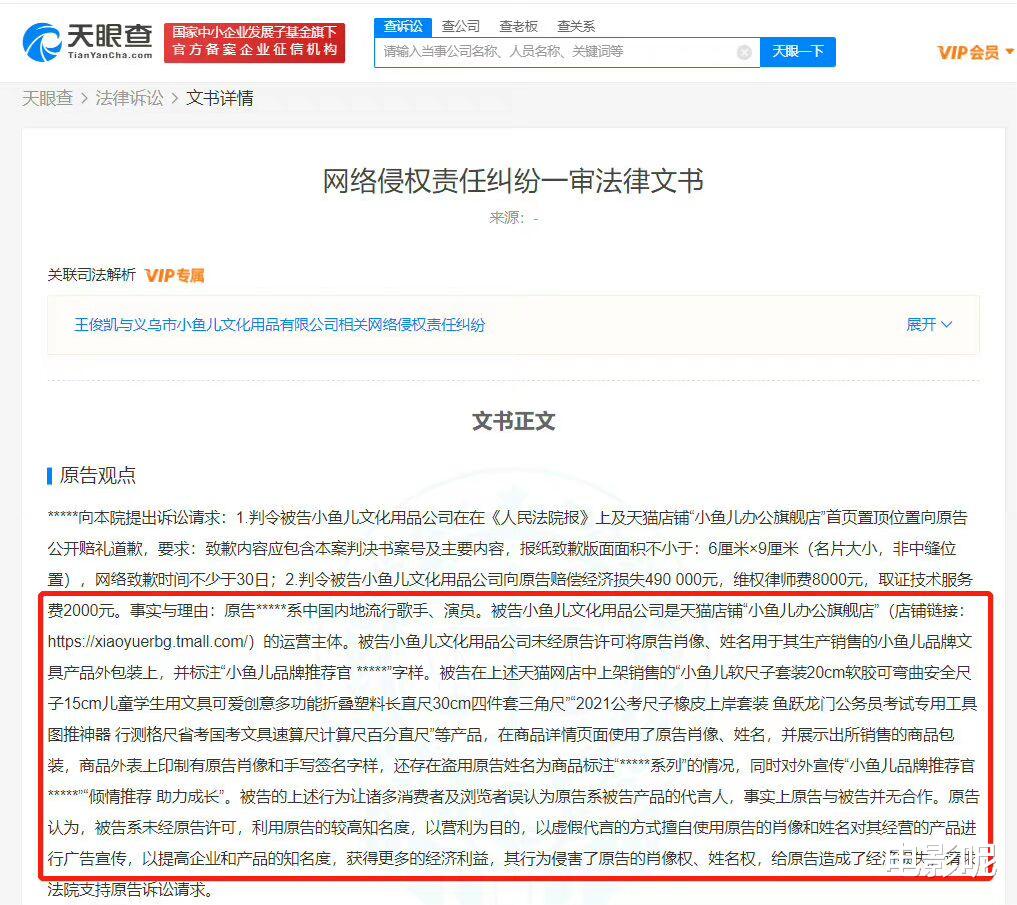
Task: Click the Tianyancha logo
Action: 88,42
